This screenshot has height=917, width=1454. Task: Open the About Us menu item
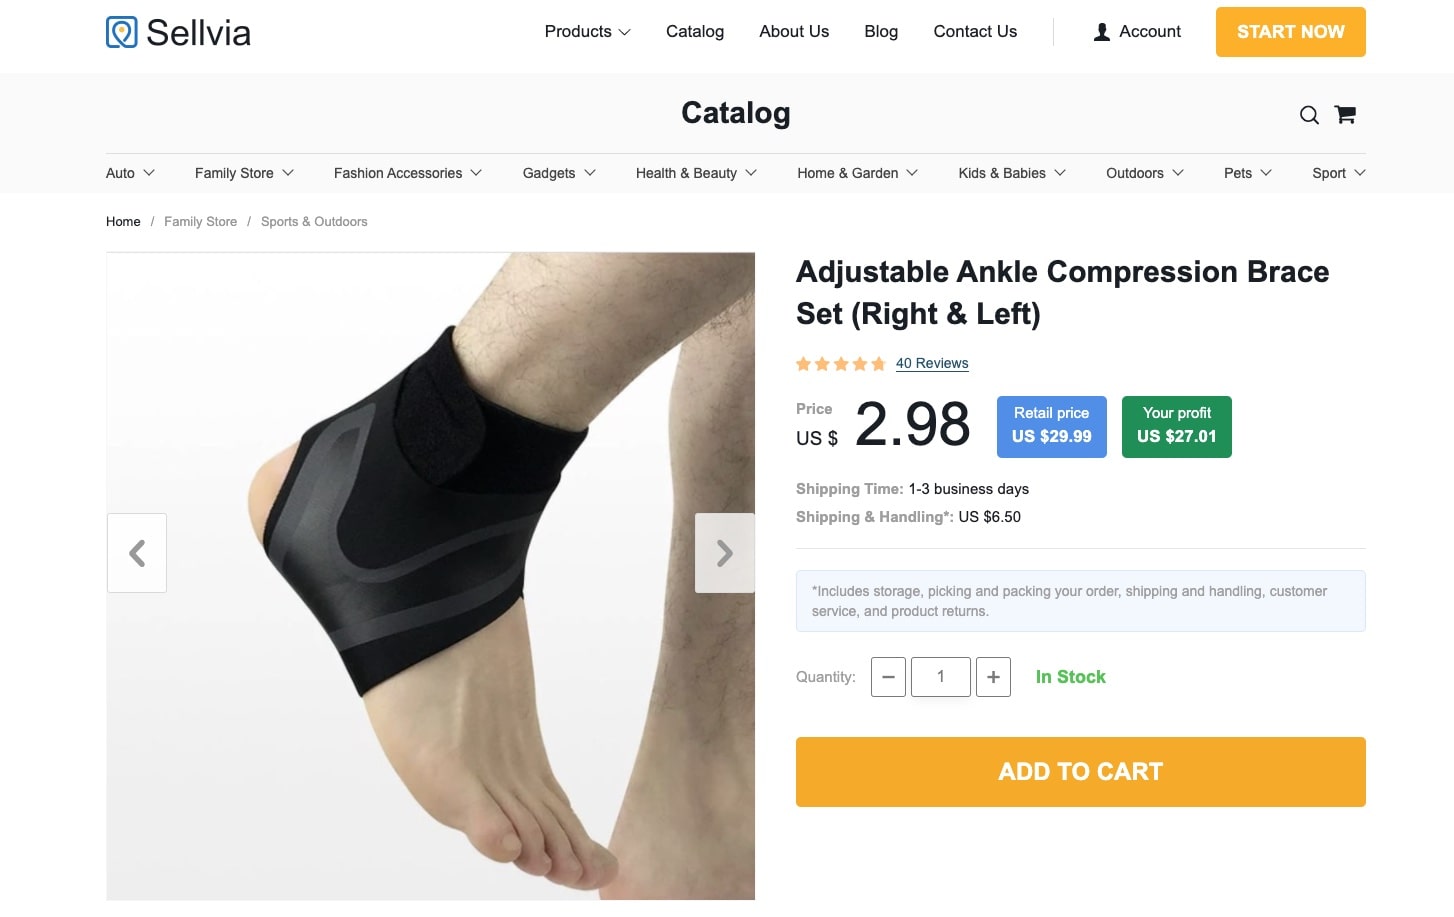click(794, 31)
